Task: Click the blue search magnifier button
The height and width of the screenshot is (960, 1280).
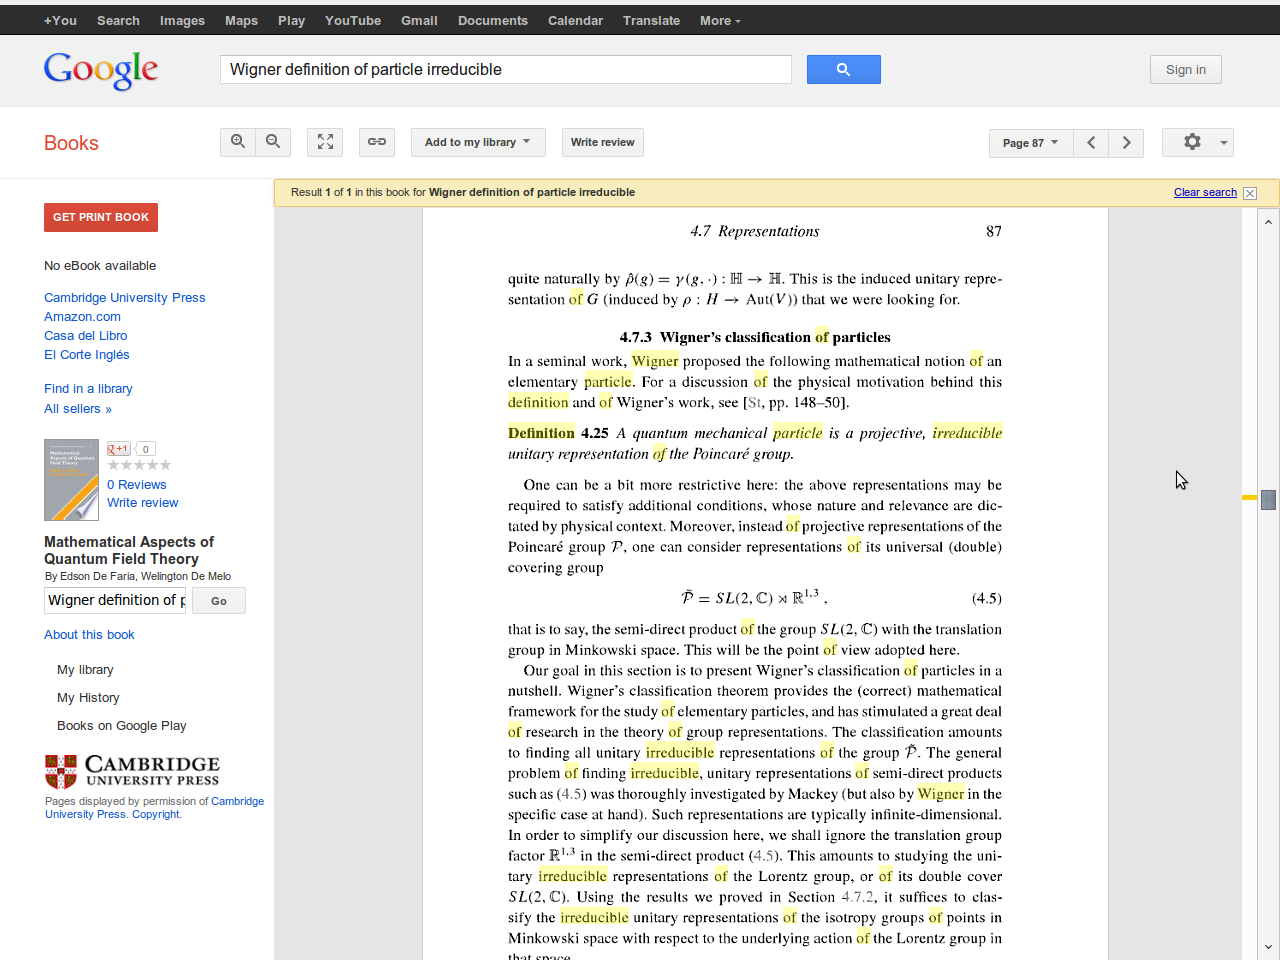Action: tap(843, 69)
